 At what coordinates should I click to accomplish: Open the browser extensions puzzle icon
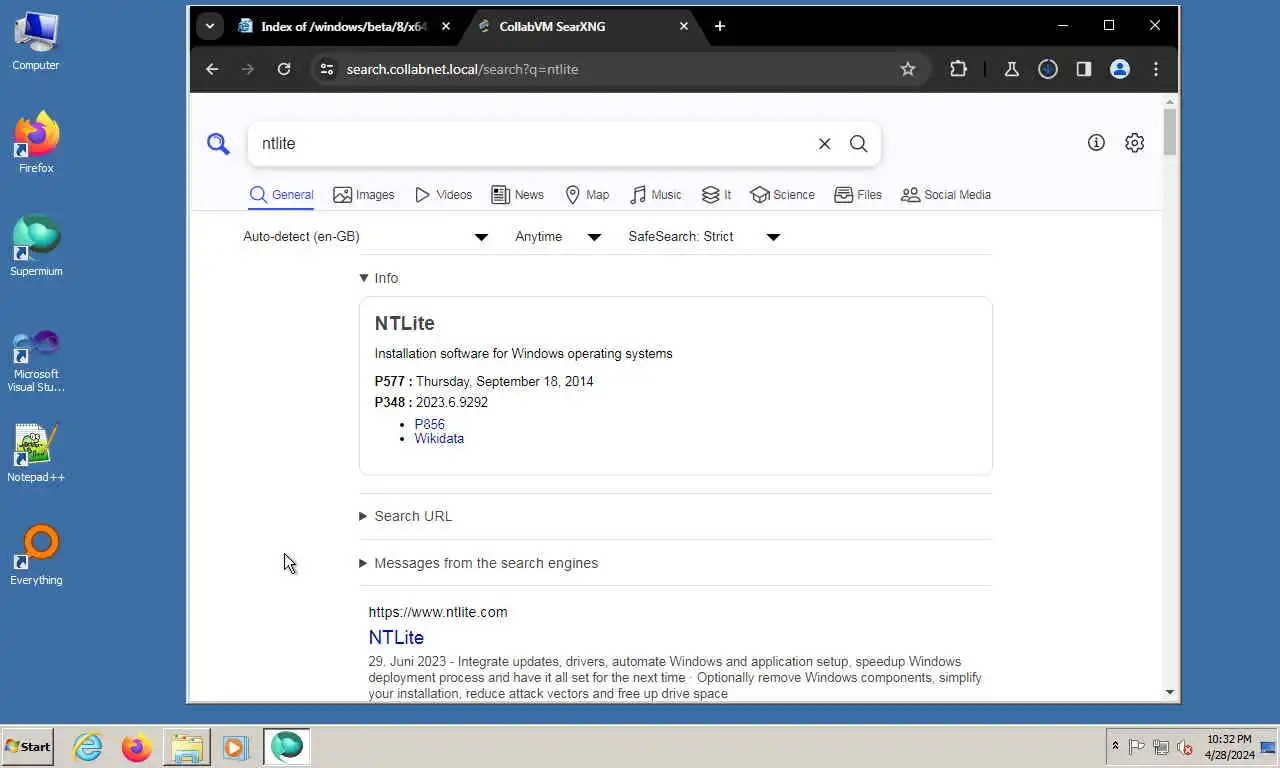coord(958,69)
